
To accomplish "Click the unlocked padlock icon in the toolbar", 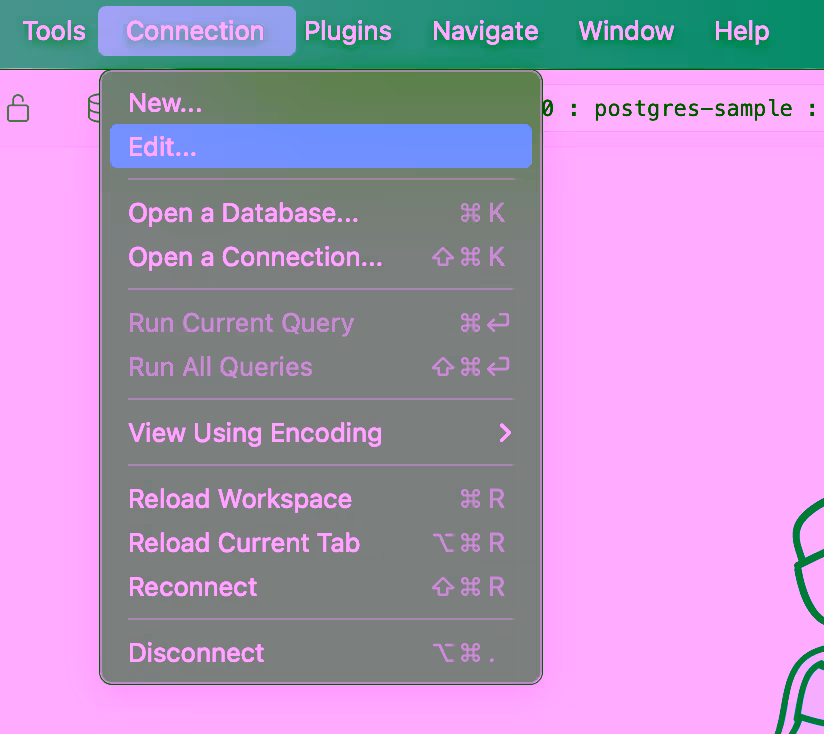I will 18,108.
